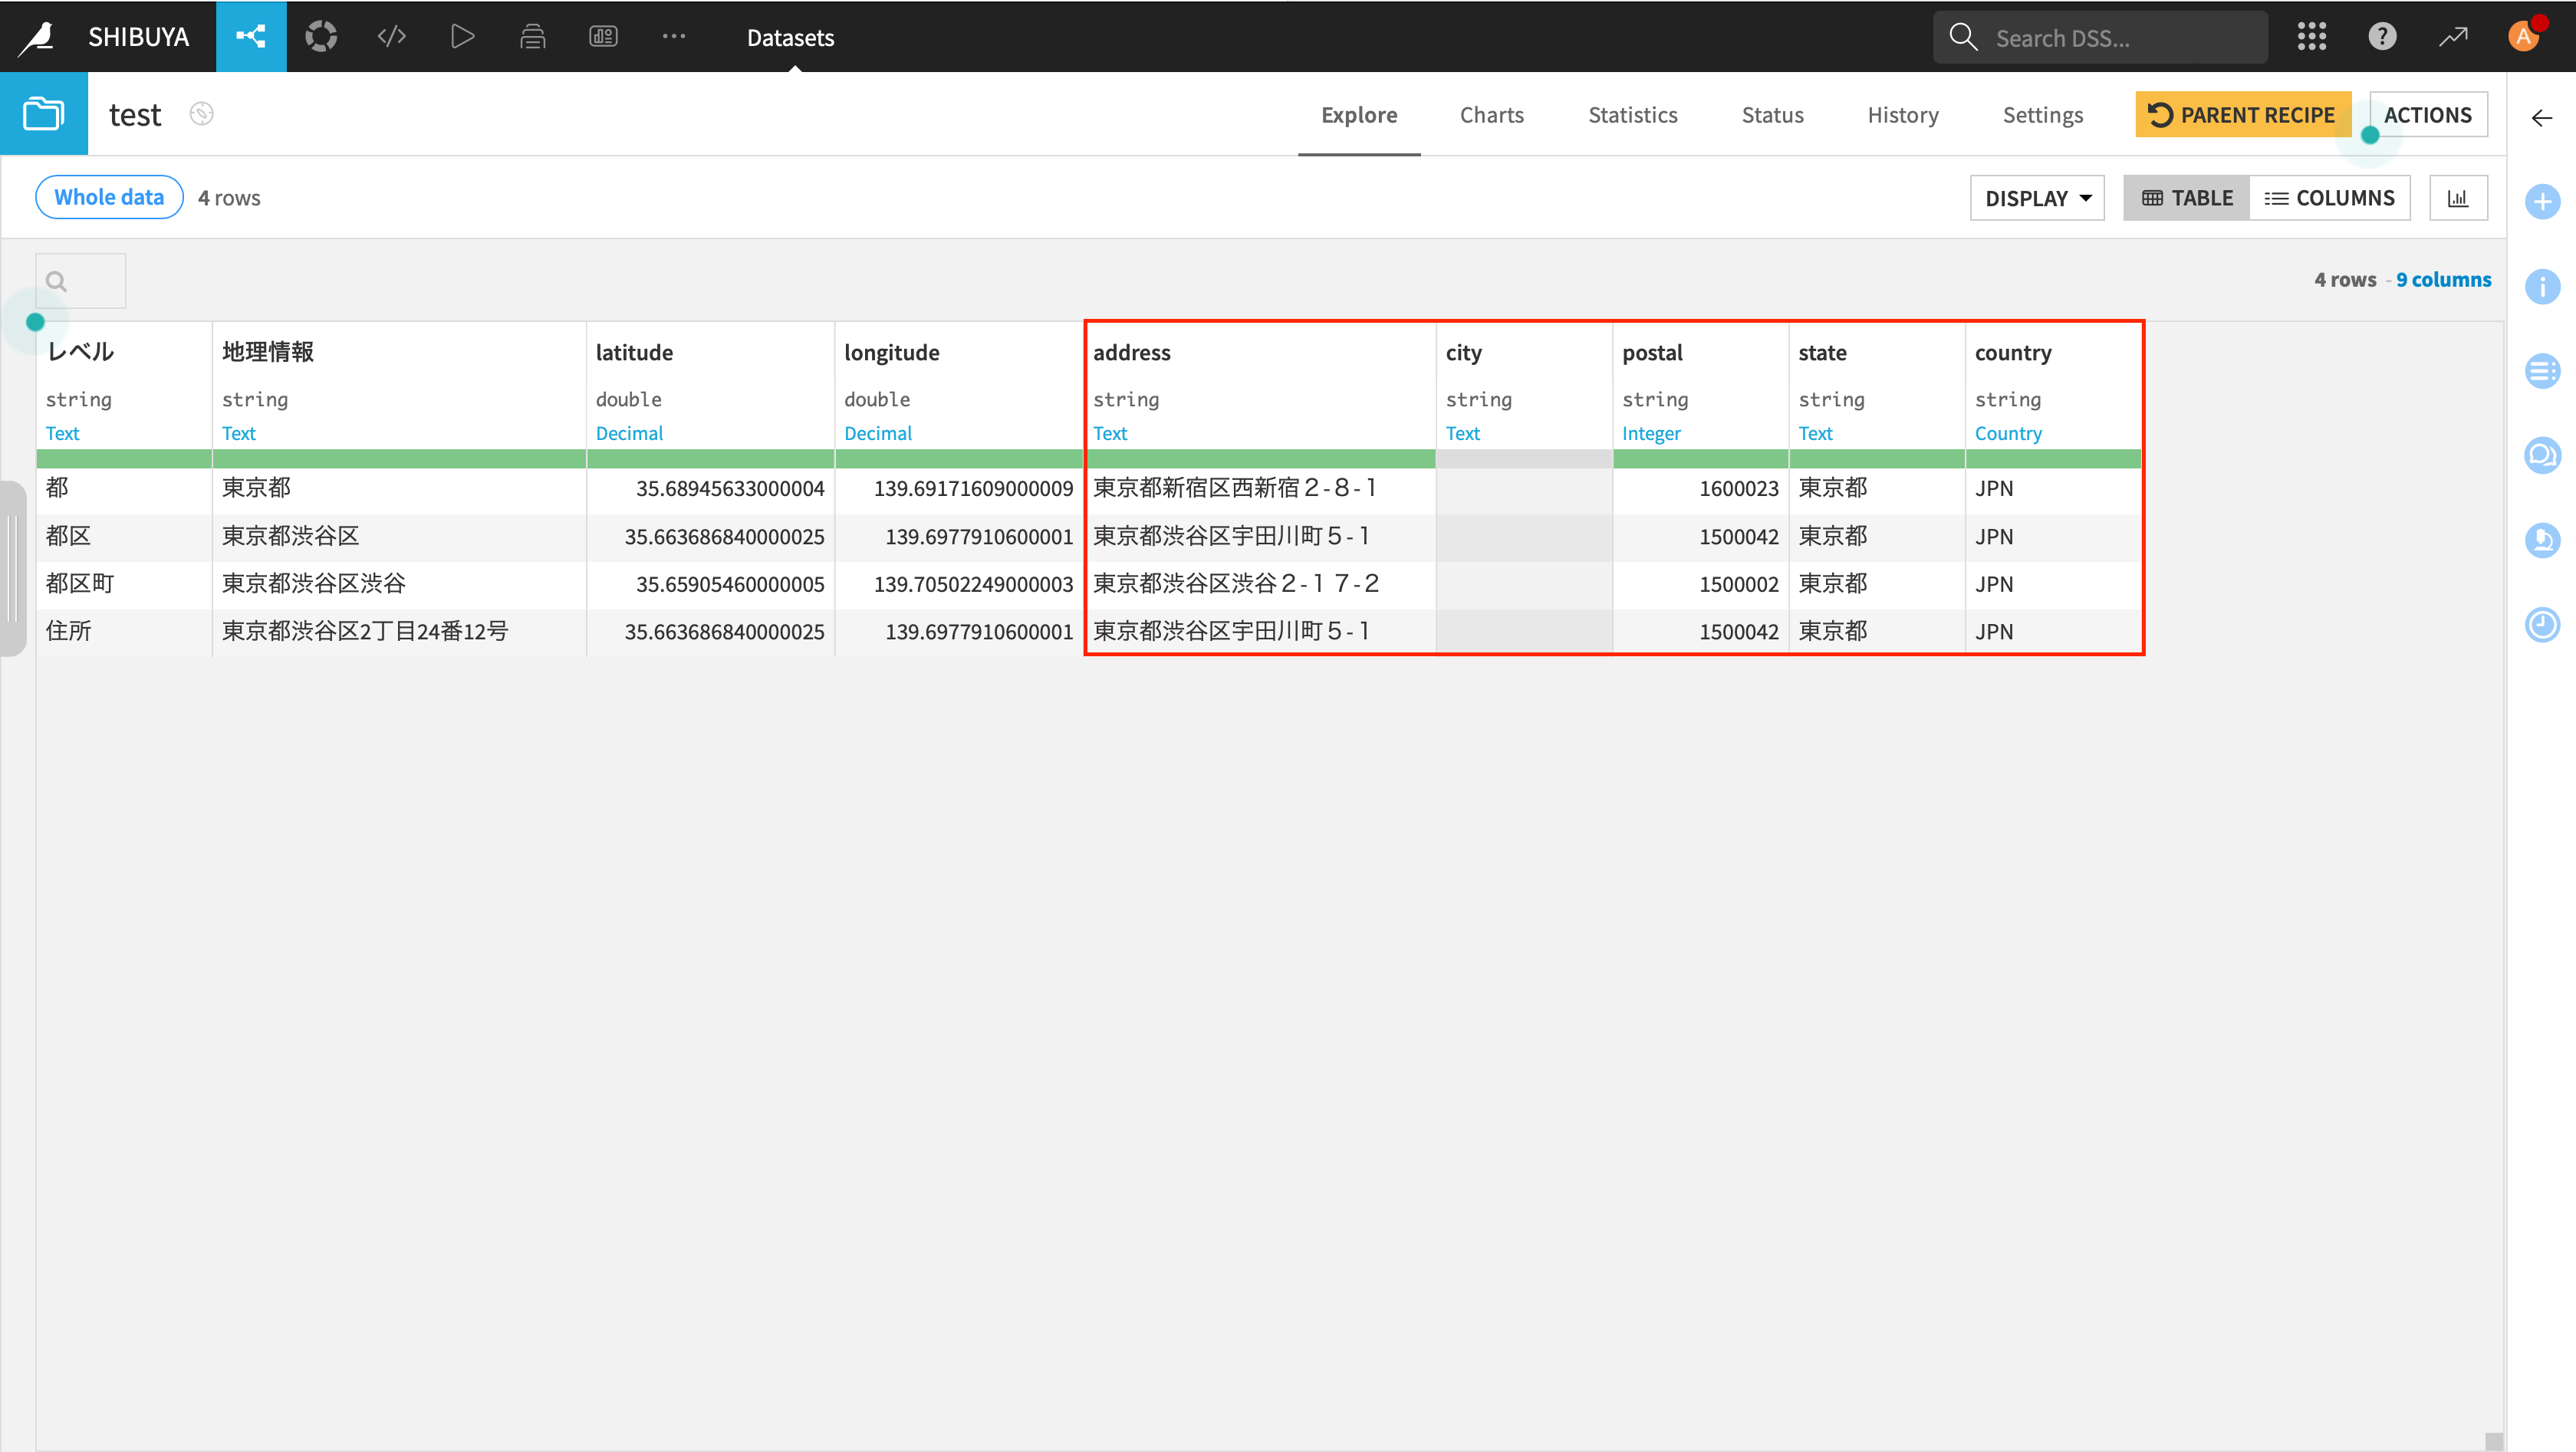
Task: Select cell 東京都渋谷区2丁目24番12号
Action: pyautogui.click(x=399, y=631)
